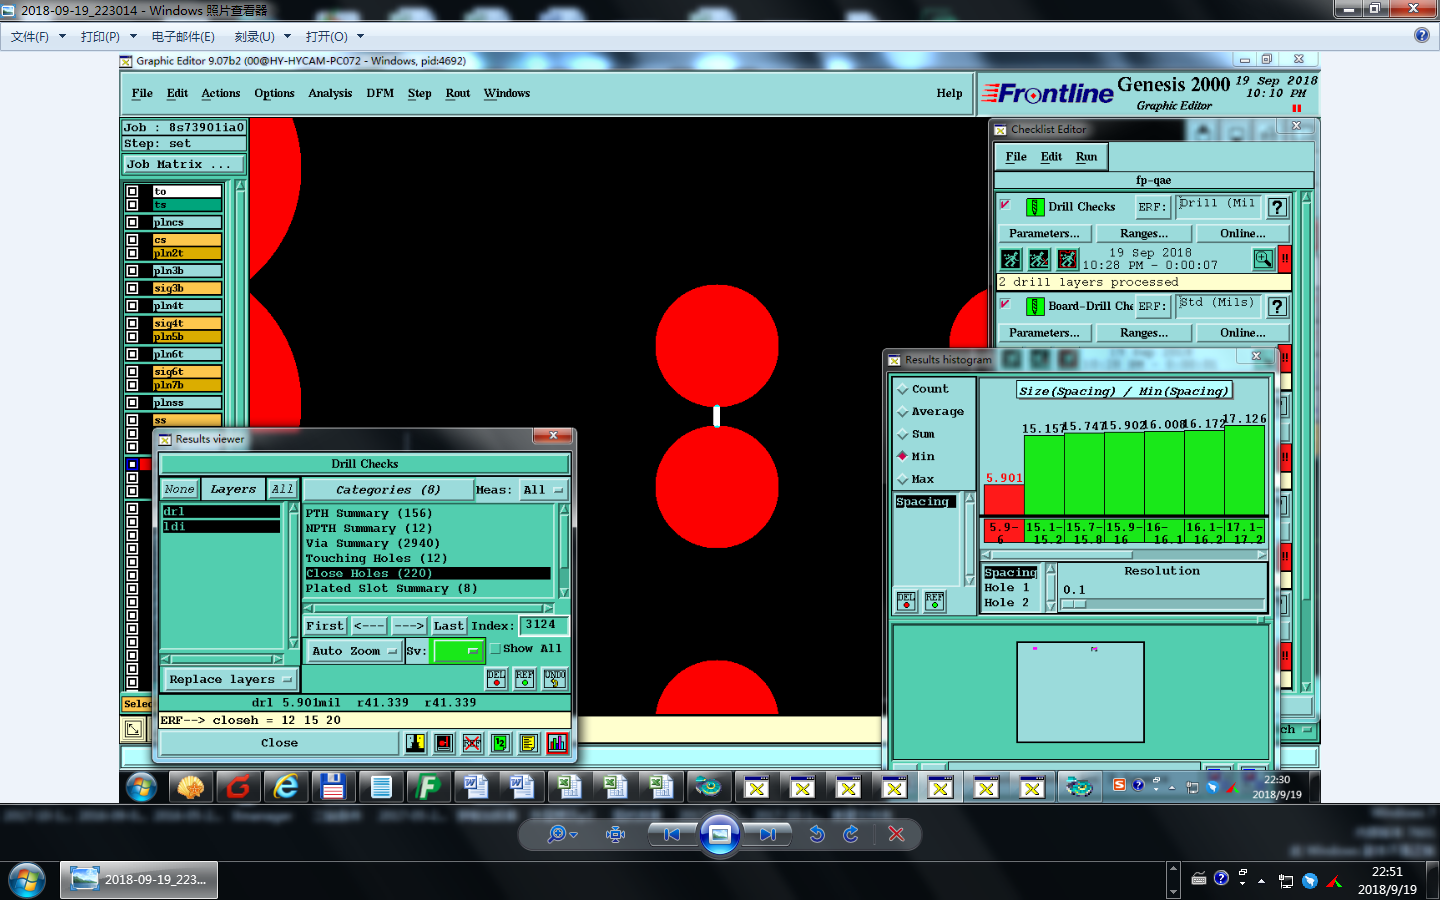
Task: Rotate image clockwise in Photo Viewer
Action: coord(851,834)
